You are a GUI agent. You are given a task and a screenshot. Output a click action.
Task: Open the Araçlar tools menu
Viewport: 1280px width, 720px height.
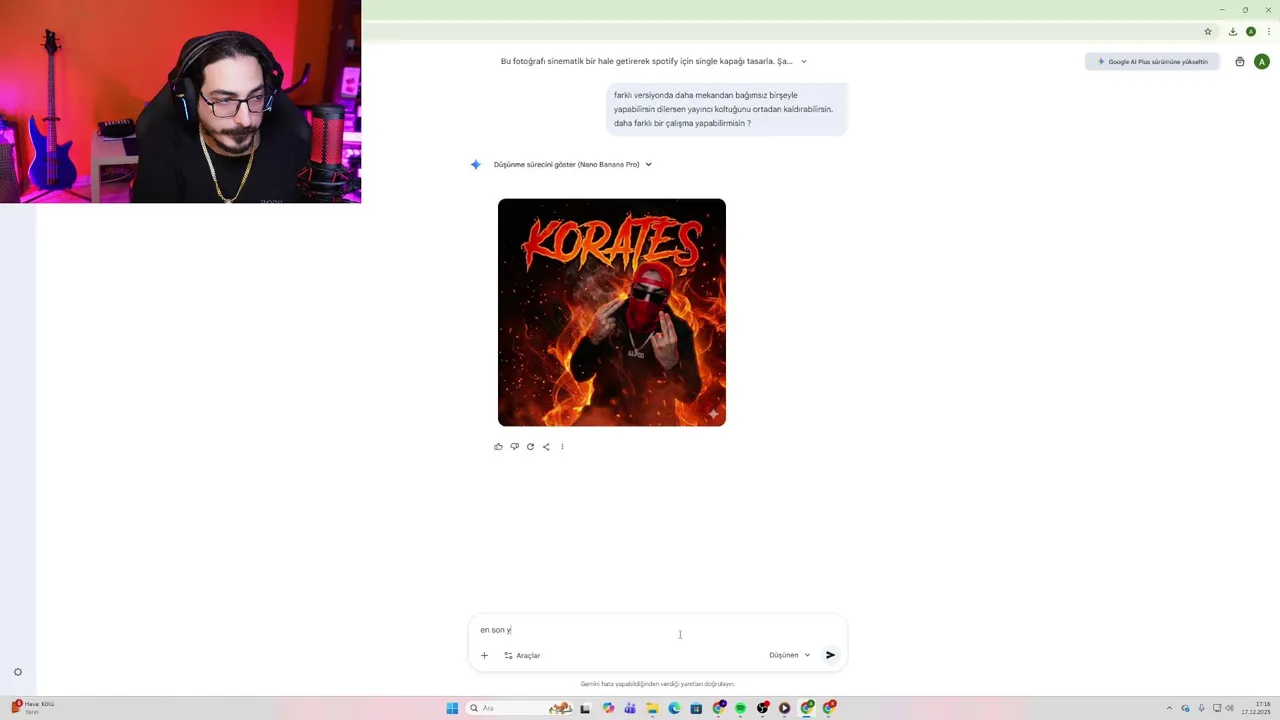point(522,655)
